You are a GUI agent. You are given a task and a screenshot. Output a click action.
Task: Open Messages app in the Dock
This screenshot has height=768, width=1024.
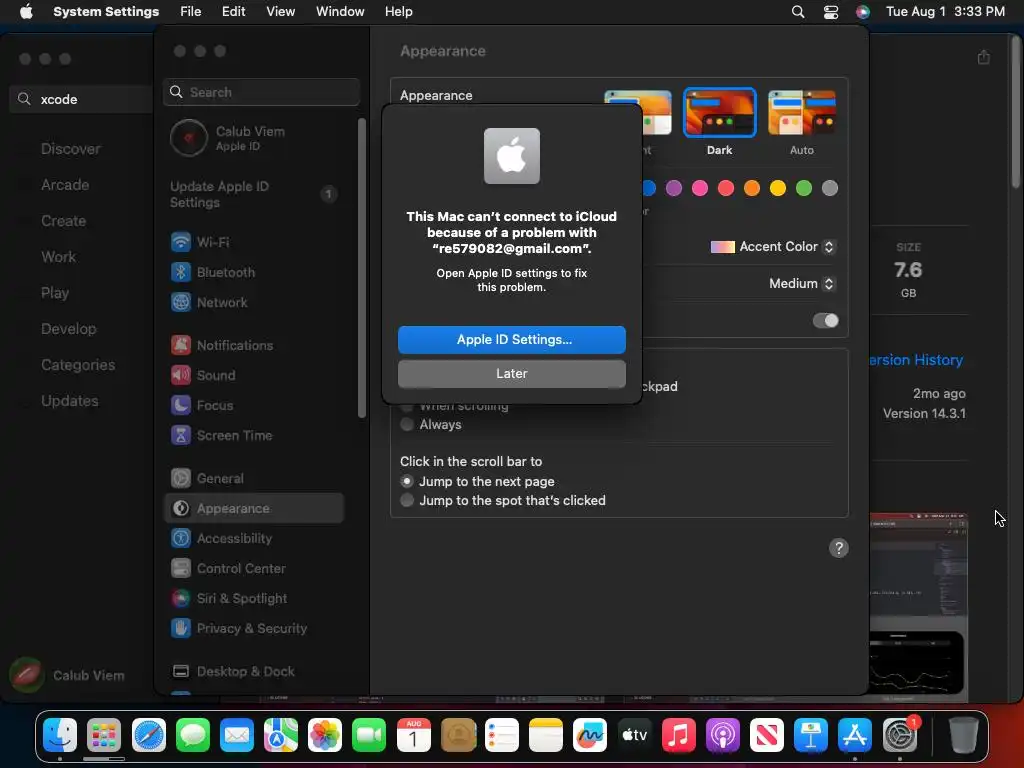193,736
